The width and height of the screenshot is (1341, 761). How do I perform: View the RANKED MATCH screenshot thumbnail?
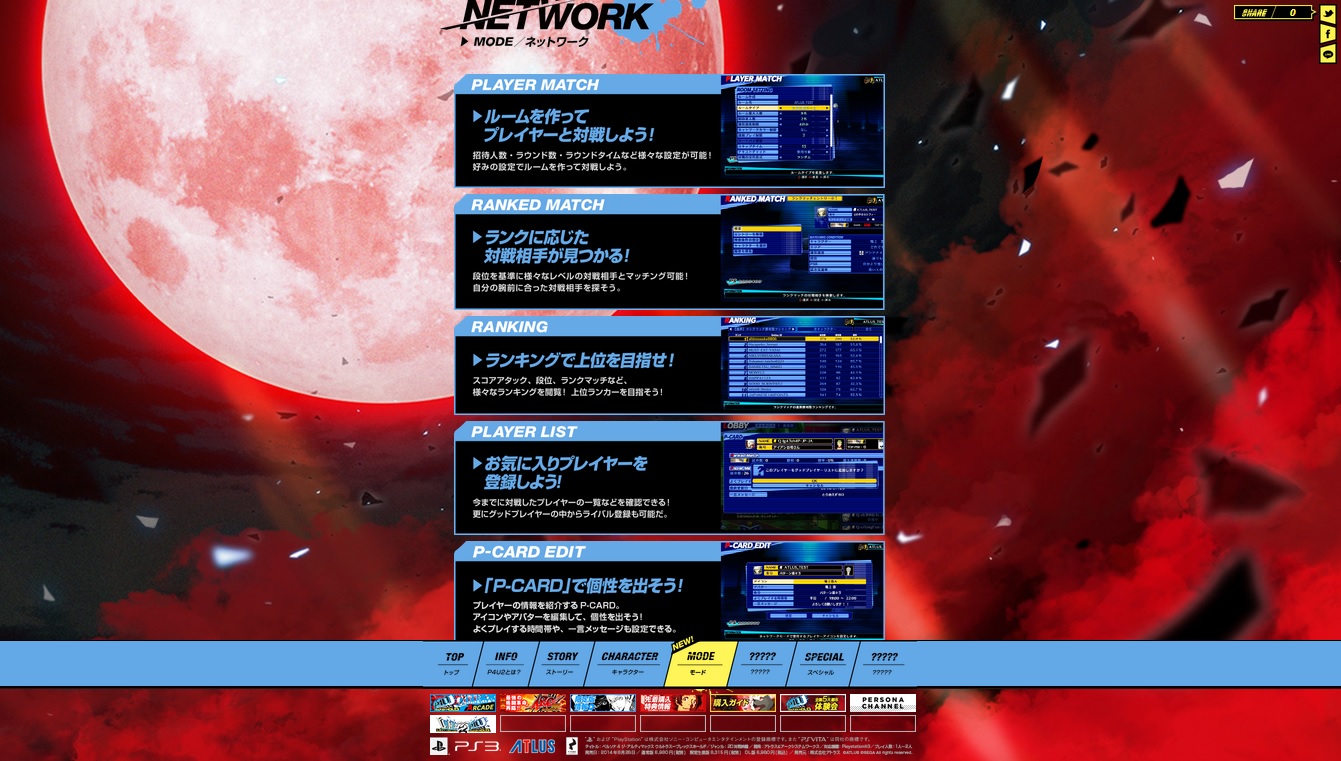[x=803, y=251]
